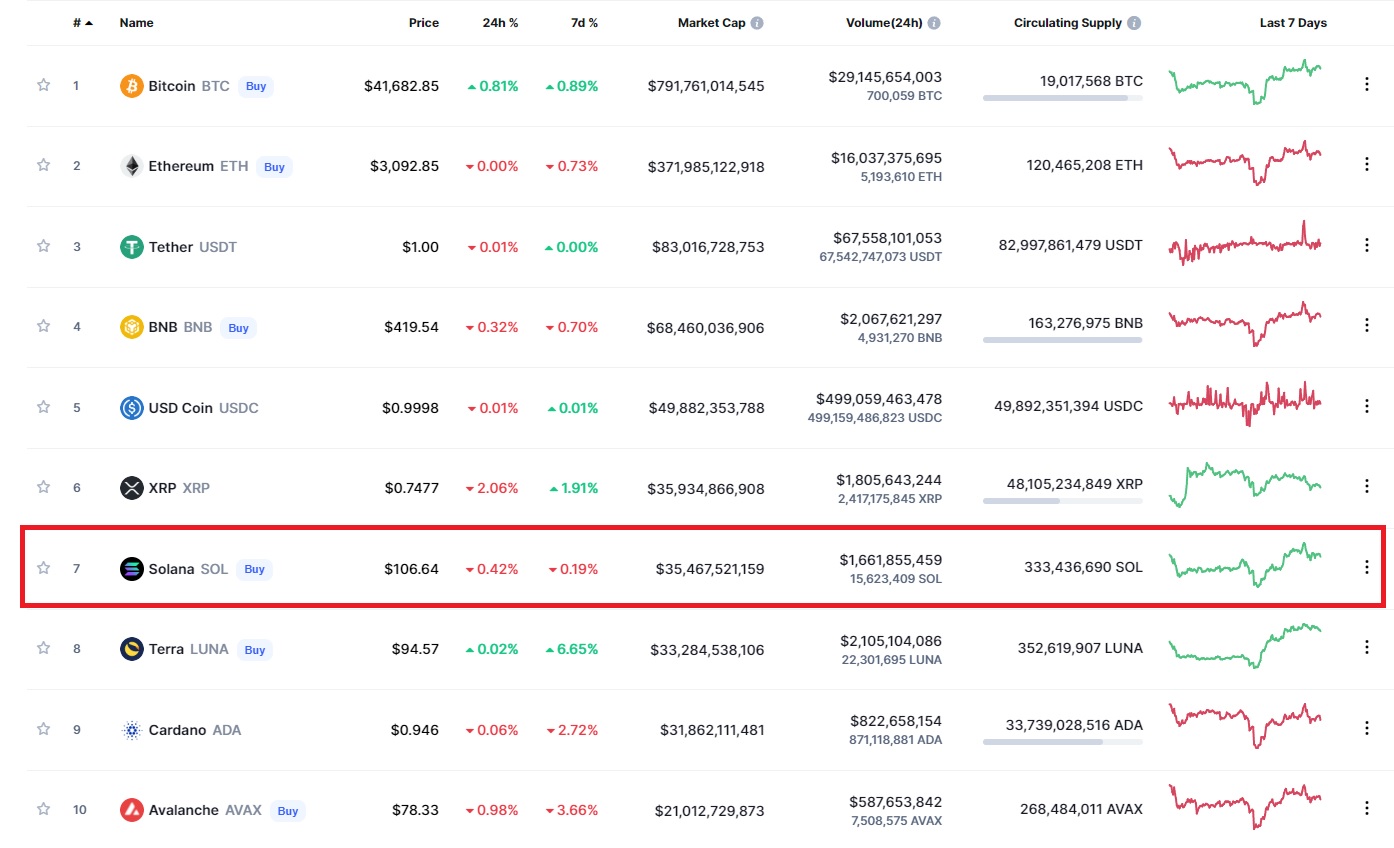The height and width of the screenshot is (848, 1394).
Task: Open USD Coin row three-dot menu
Action: coord(1367,406)
